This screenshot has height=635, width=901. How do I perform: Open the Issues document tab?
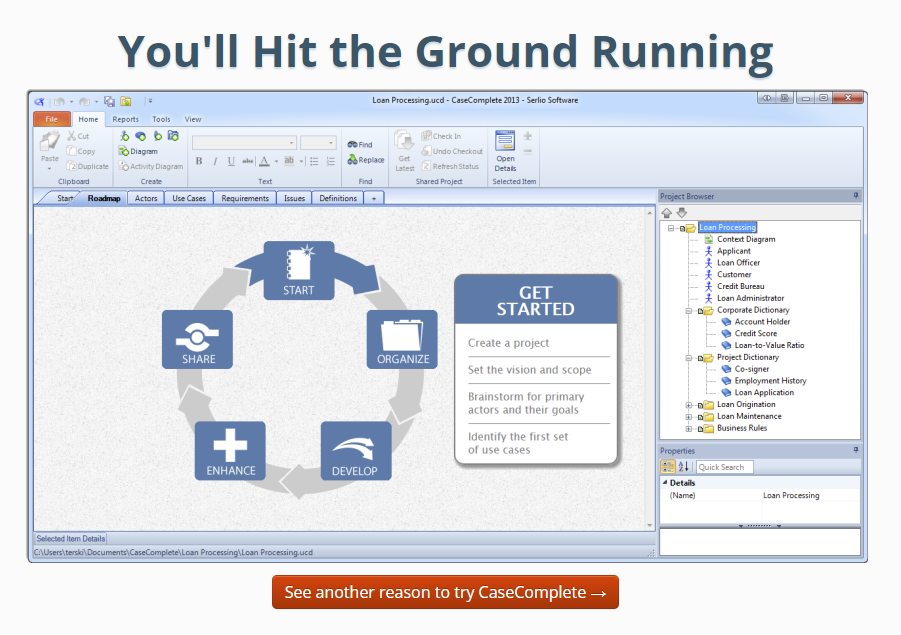click(x=294, y=198)
